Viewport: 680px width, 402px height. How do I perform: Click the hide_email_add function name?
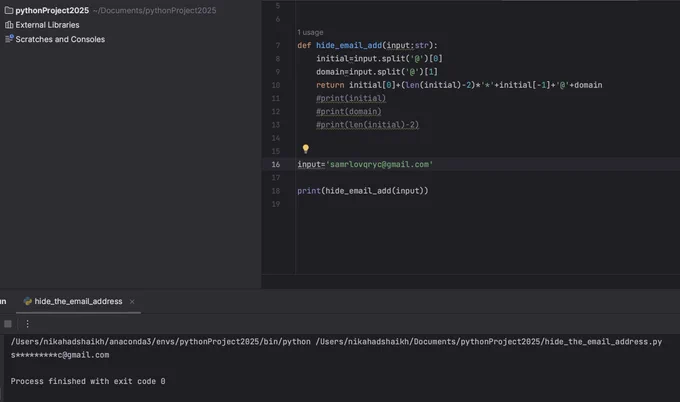[349, 45]
